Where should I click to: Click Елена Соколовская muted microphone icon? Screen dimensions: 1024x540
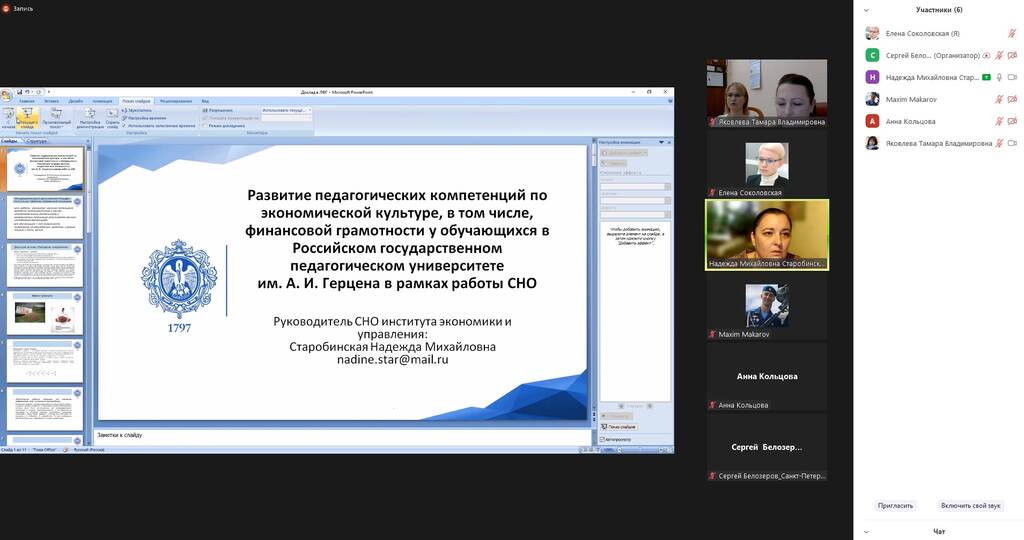[x=1012, y=33]
